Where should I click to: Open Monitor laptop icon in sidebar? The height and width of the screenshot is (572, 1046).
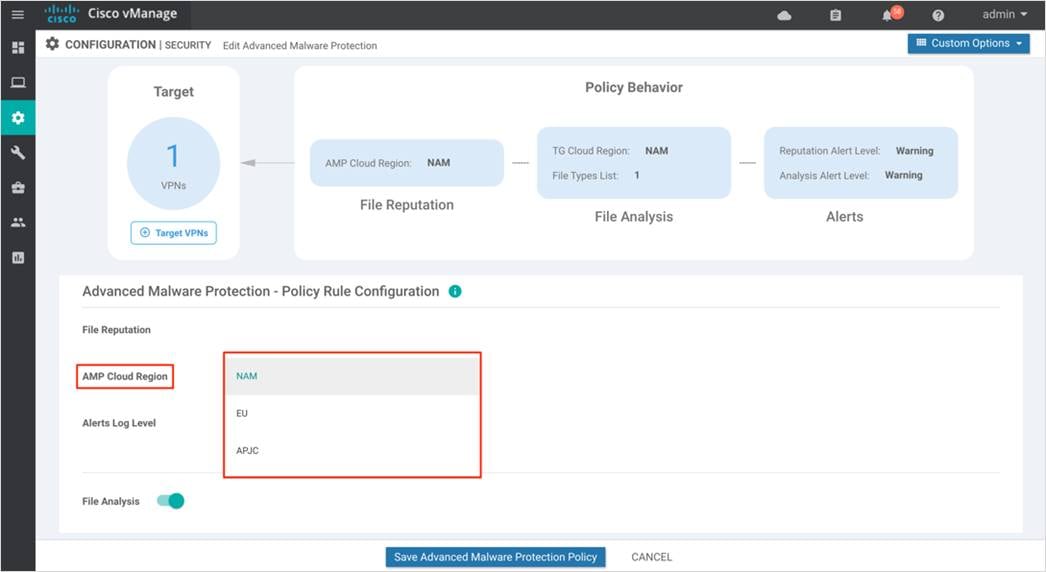tap(18, 83)
